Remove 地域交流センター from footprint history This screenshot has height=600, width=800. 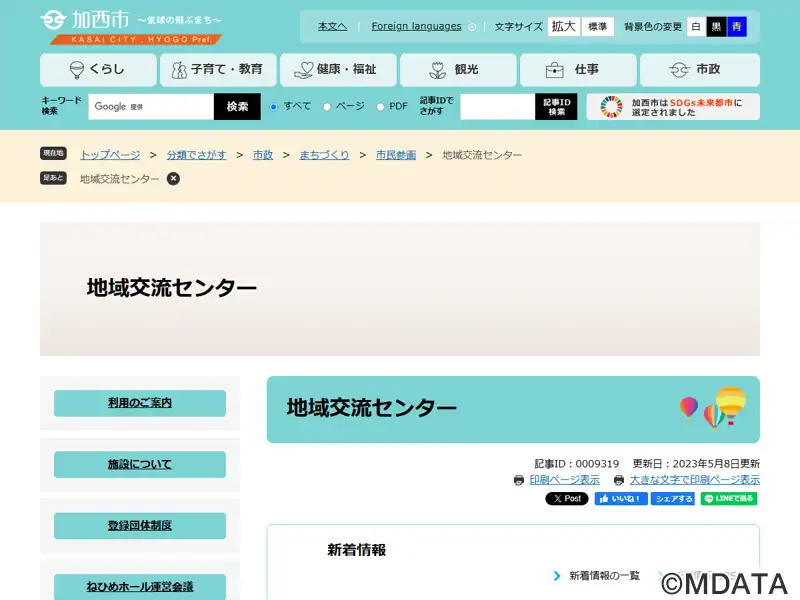click(x=173, y=179)
